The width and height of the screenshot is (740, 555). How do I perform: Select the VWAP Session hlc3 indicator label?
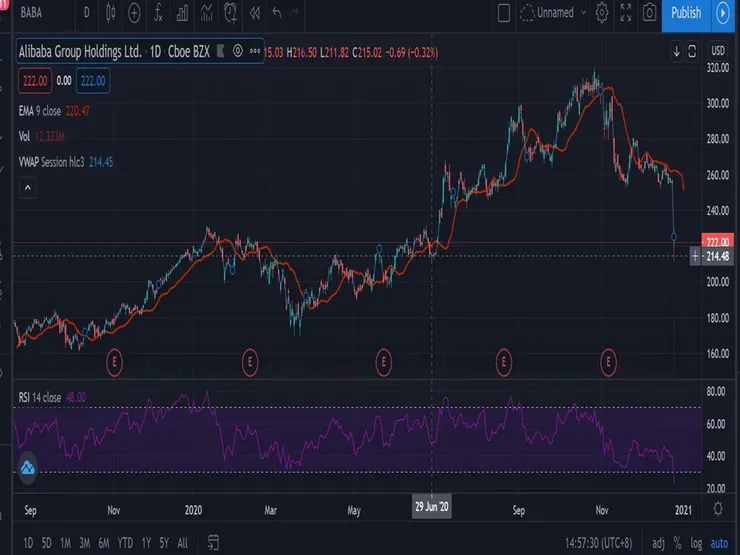(51, 162)
